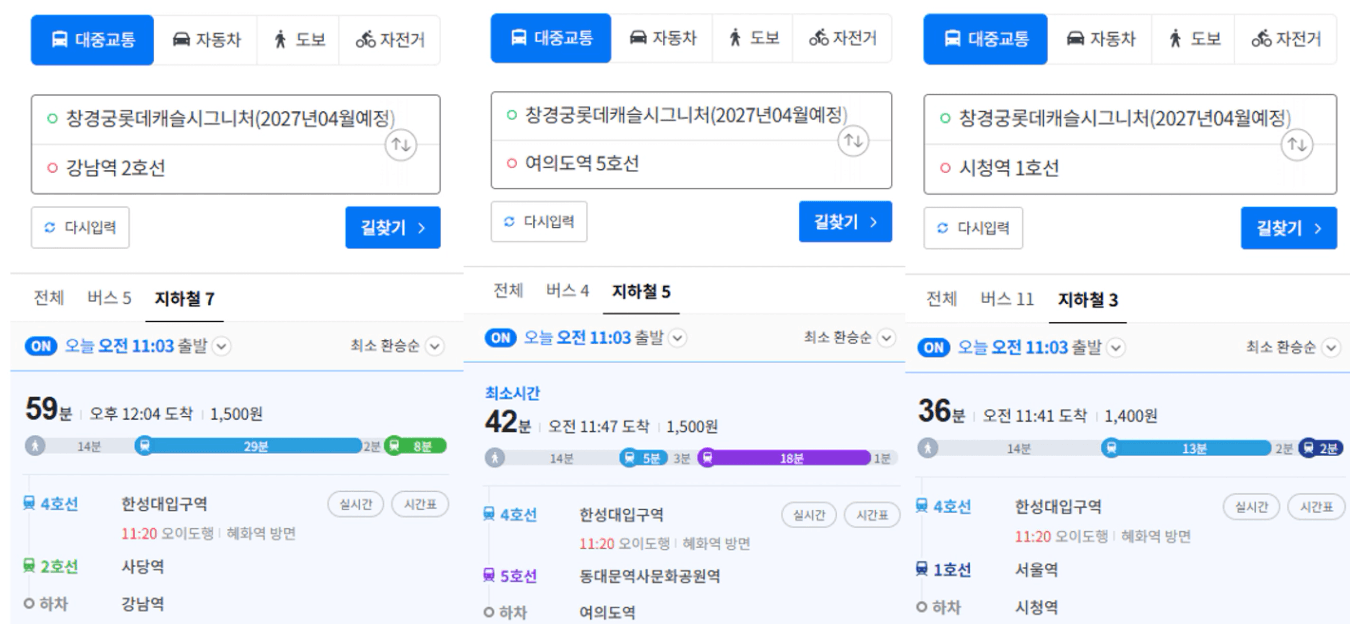The width and height of the screenshot is (1350, 624).
Task: Toggle the ON departure switch in the 강남역 panel
Action: coord(41,346)
